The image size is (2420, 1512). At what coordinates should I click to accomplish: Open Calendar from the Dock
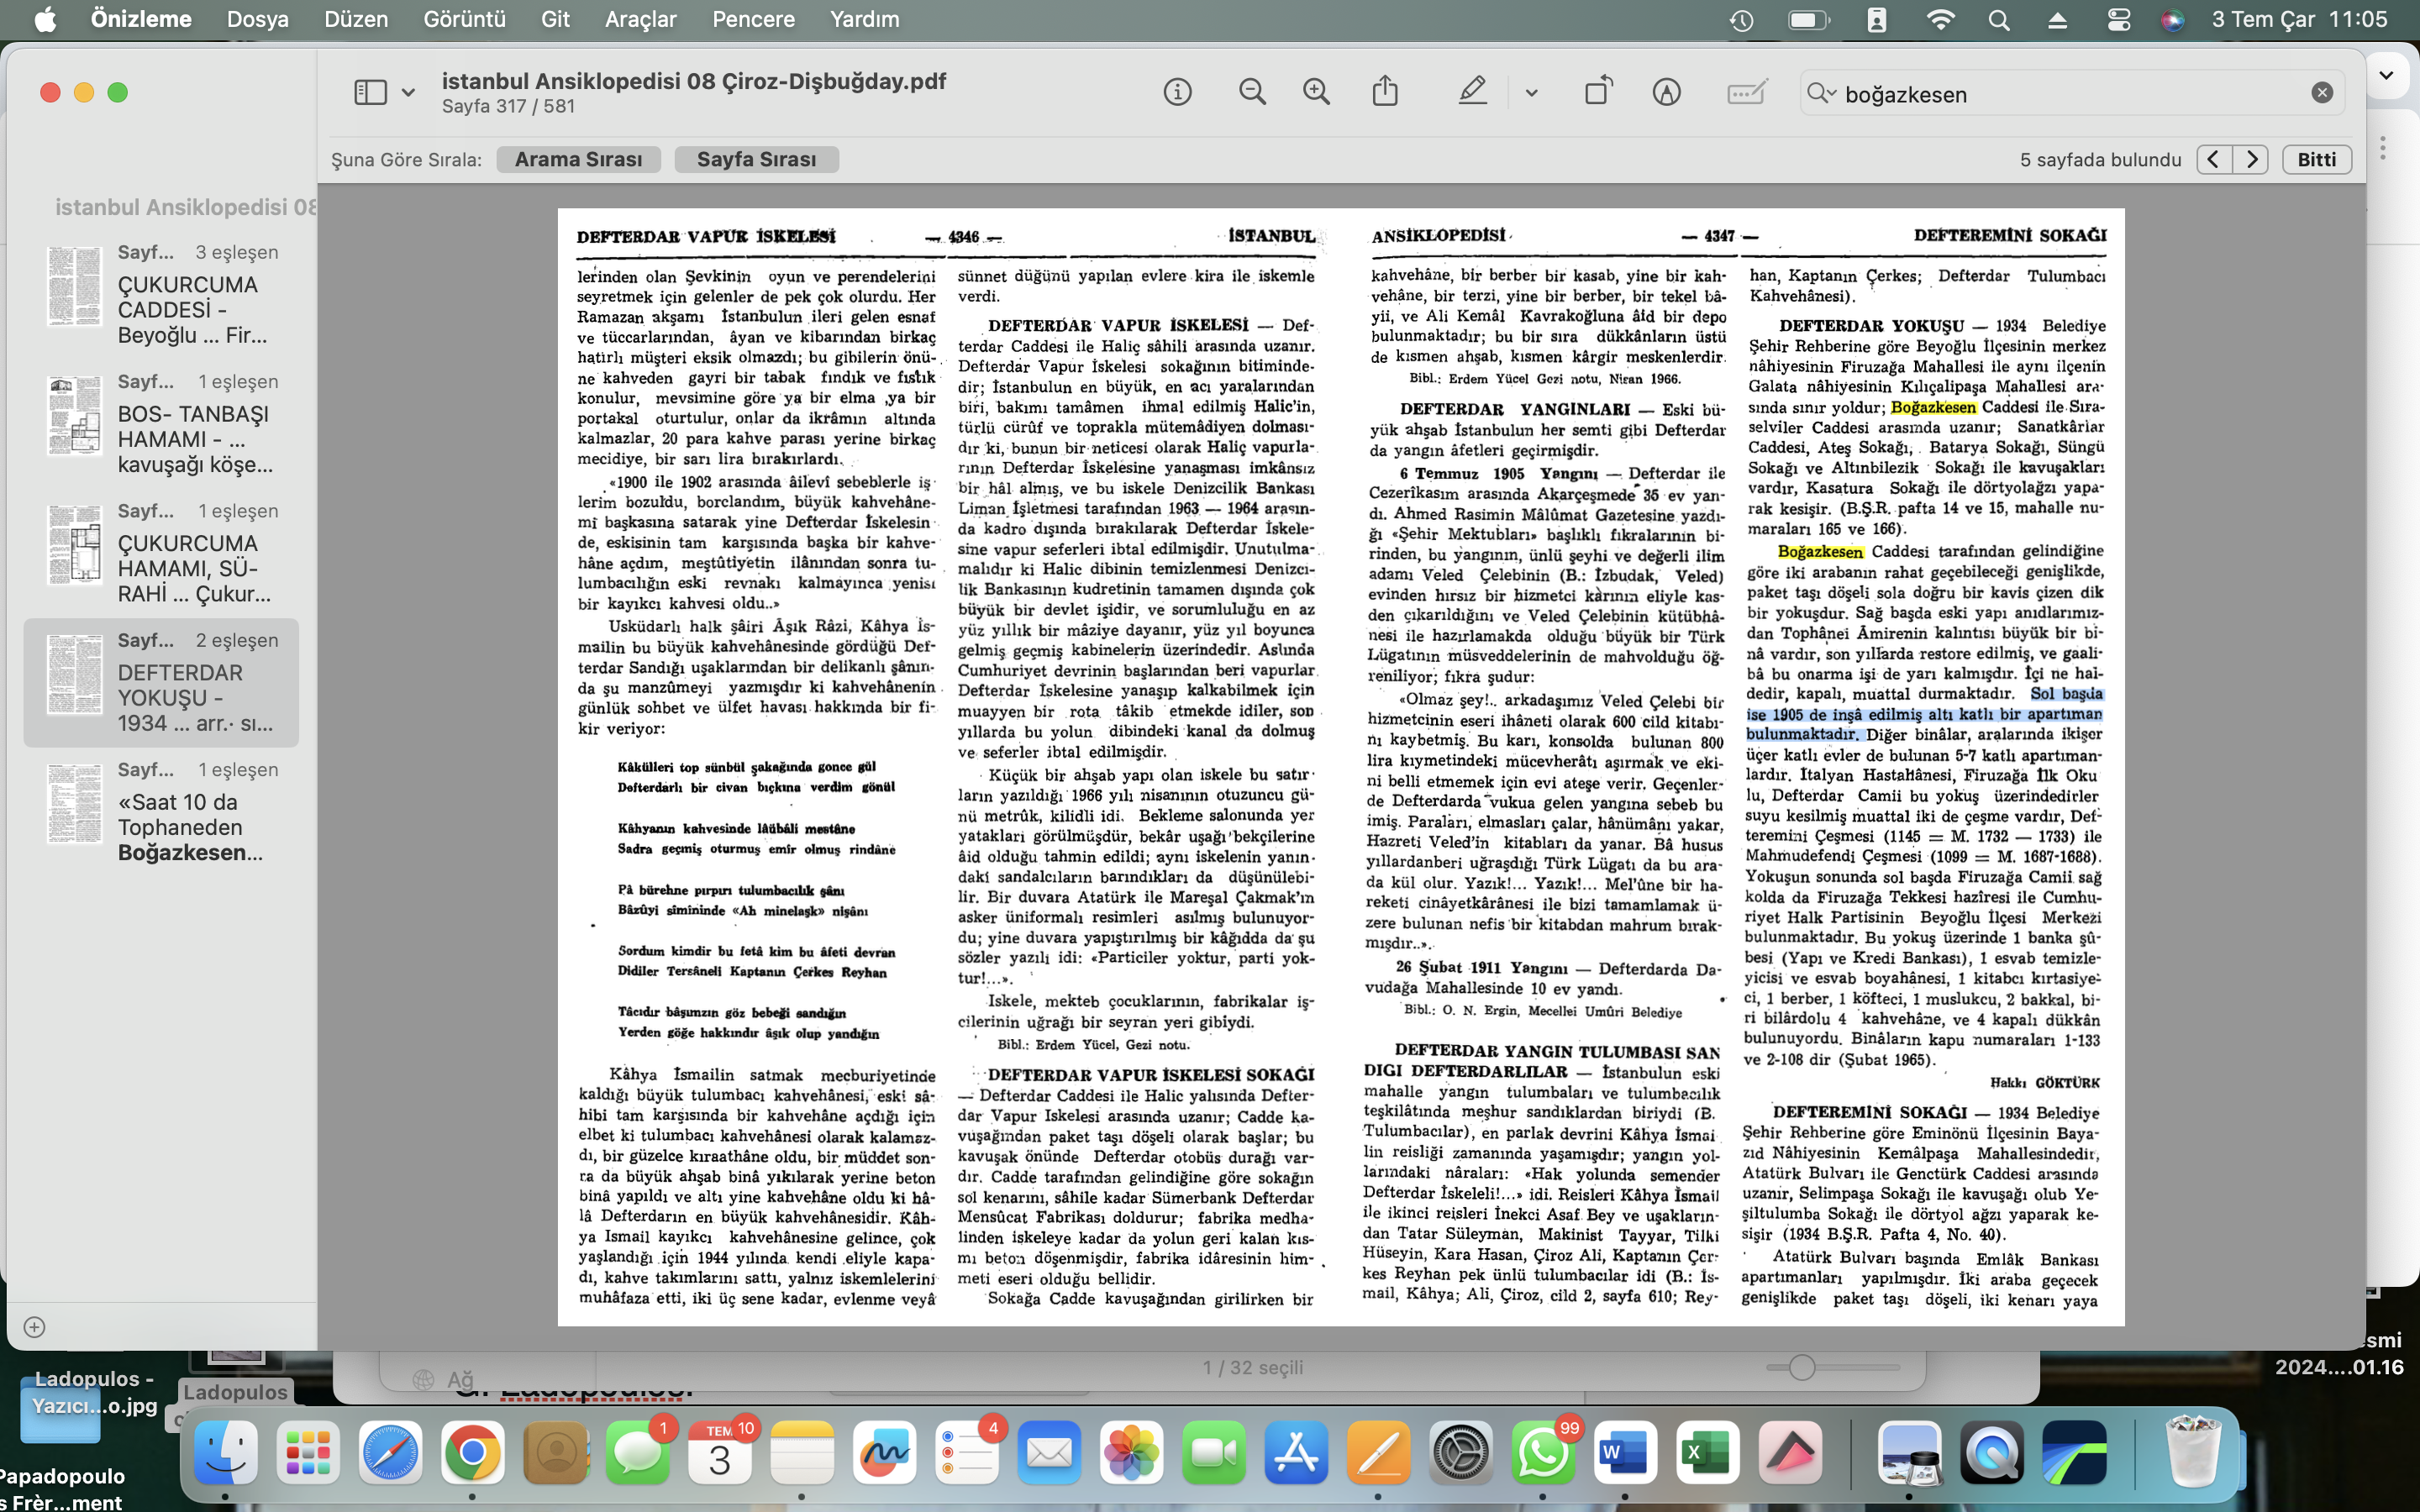pos(720,1452)
